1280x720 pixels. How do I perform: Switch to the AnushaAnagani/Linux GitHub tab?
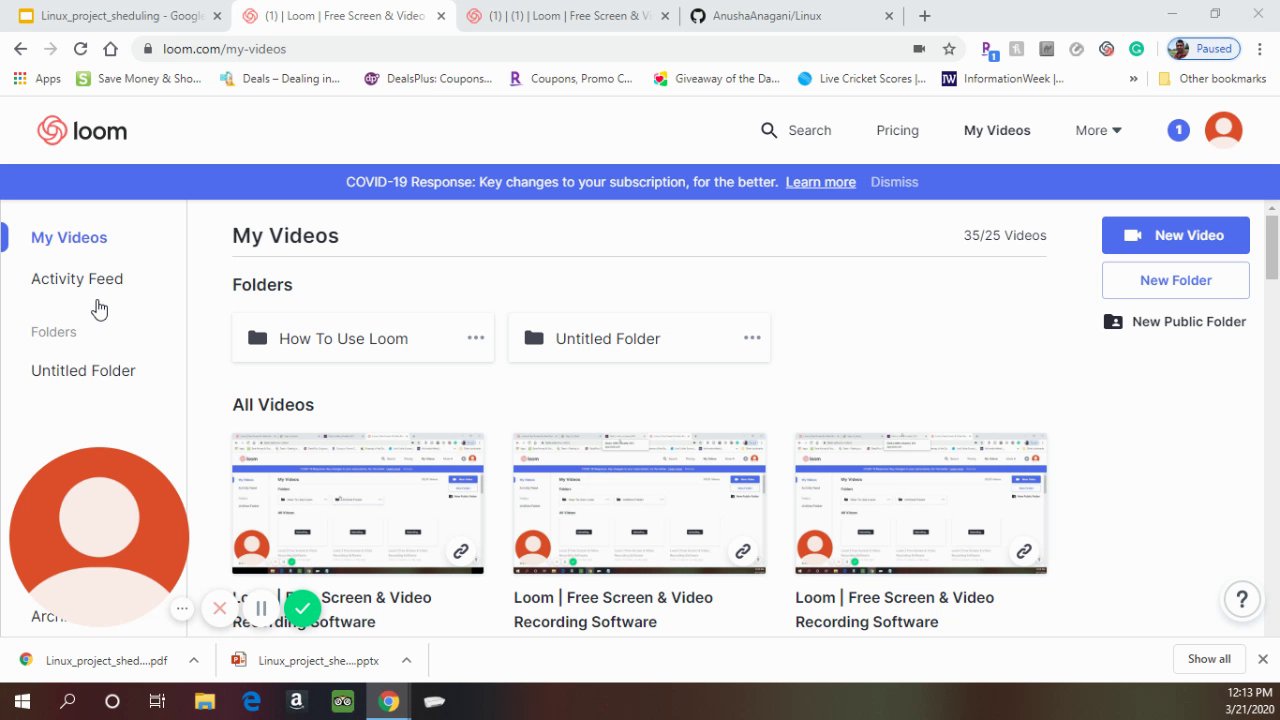(x=790, y=16)
